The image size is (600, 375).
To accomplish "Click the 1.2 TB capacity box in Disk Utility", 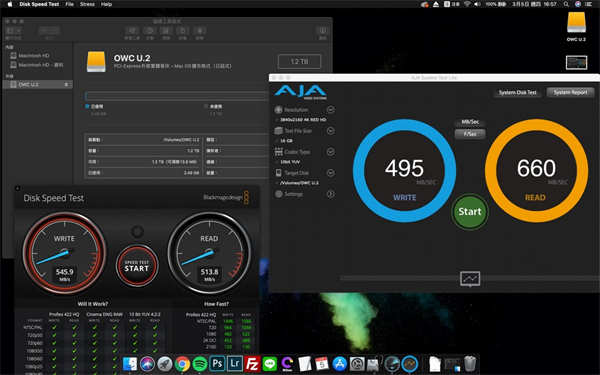I will point(299,62).
